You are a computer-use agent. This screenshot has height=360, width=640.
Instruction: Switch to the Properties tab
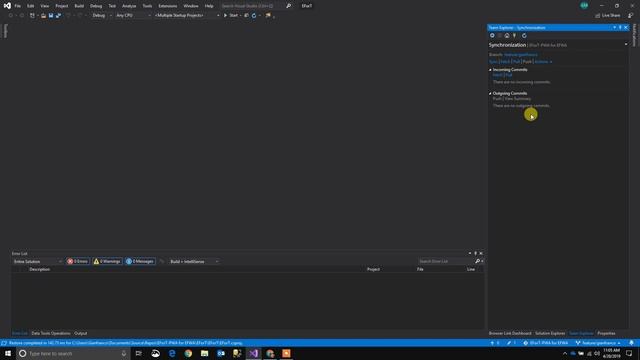[x=606, y=333]
